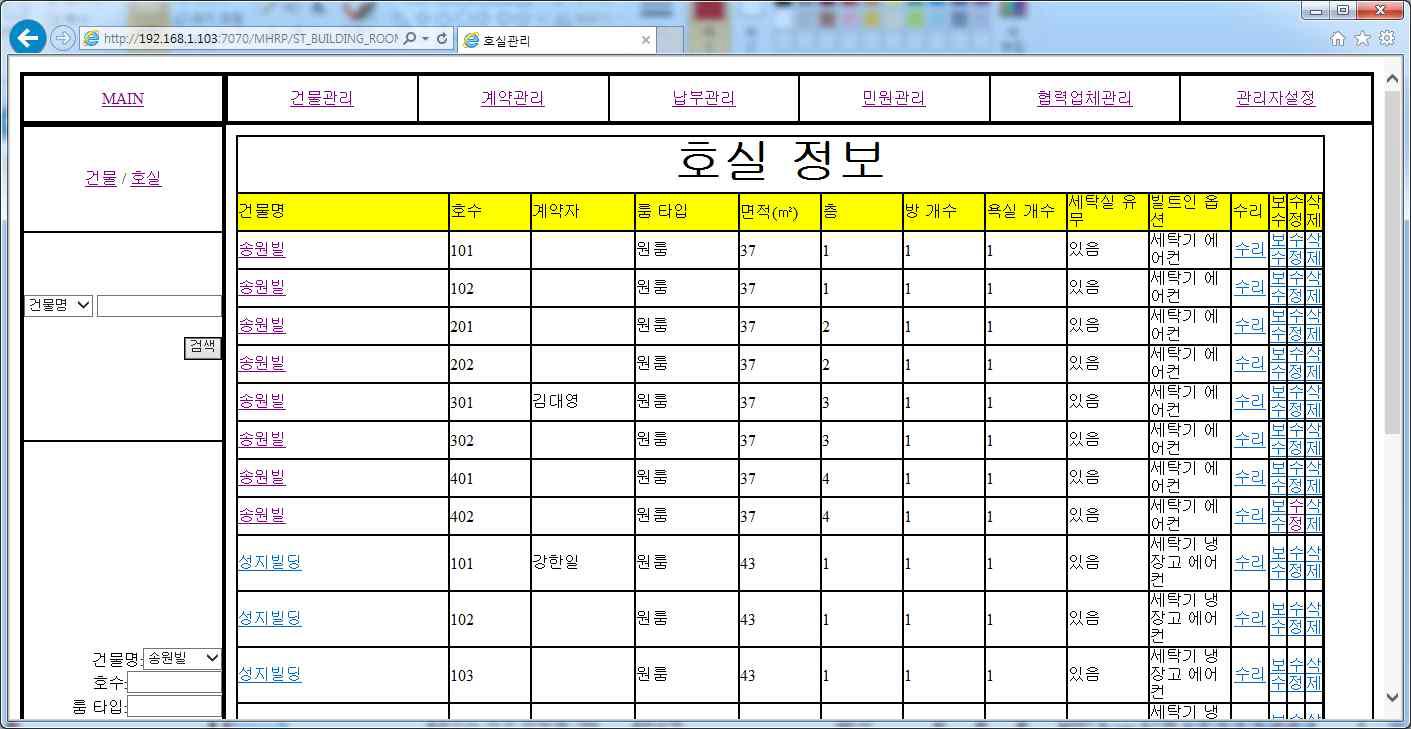This screenshot has width=1411, height=729.
Task: Click 수정 link in 송원빌 401 row
Action: (1296, 478)
